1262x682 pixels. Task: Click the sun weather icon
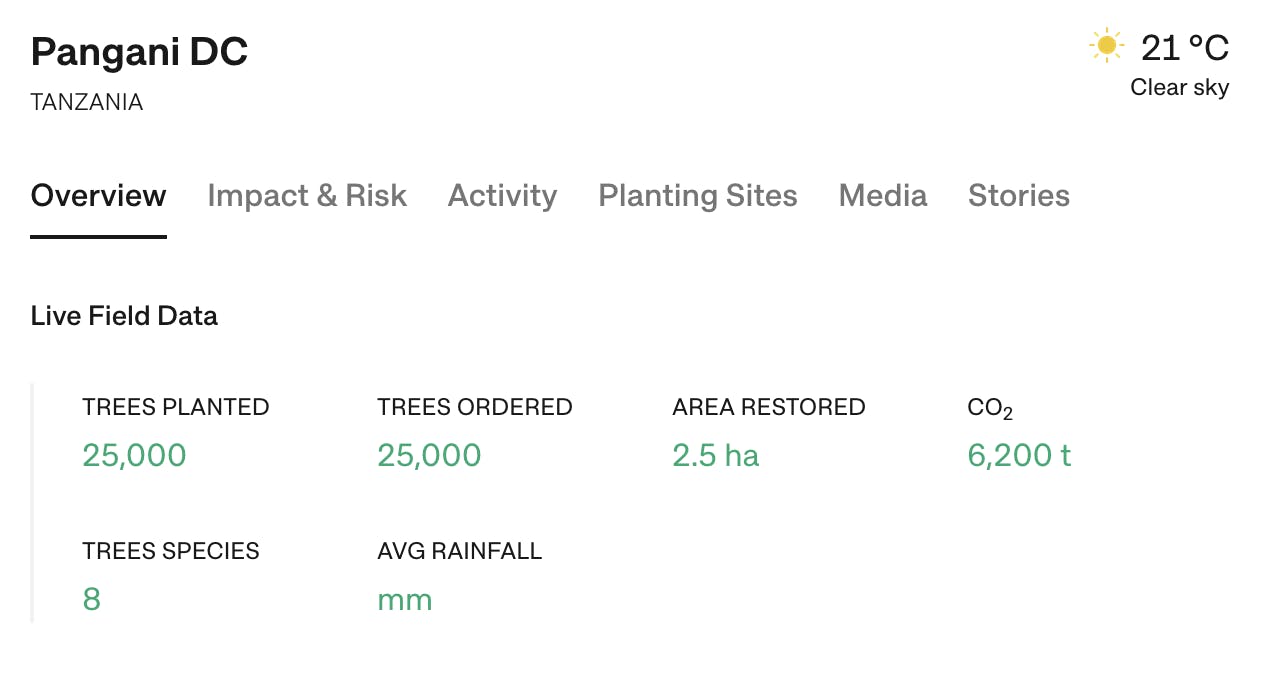click(1106, 46)
